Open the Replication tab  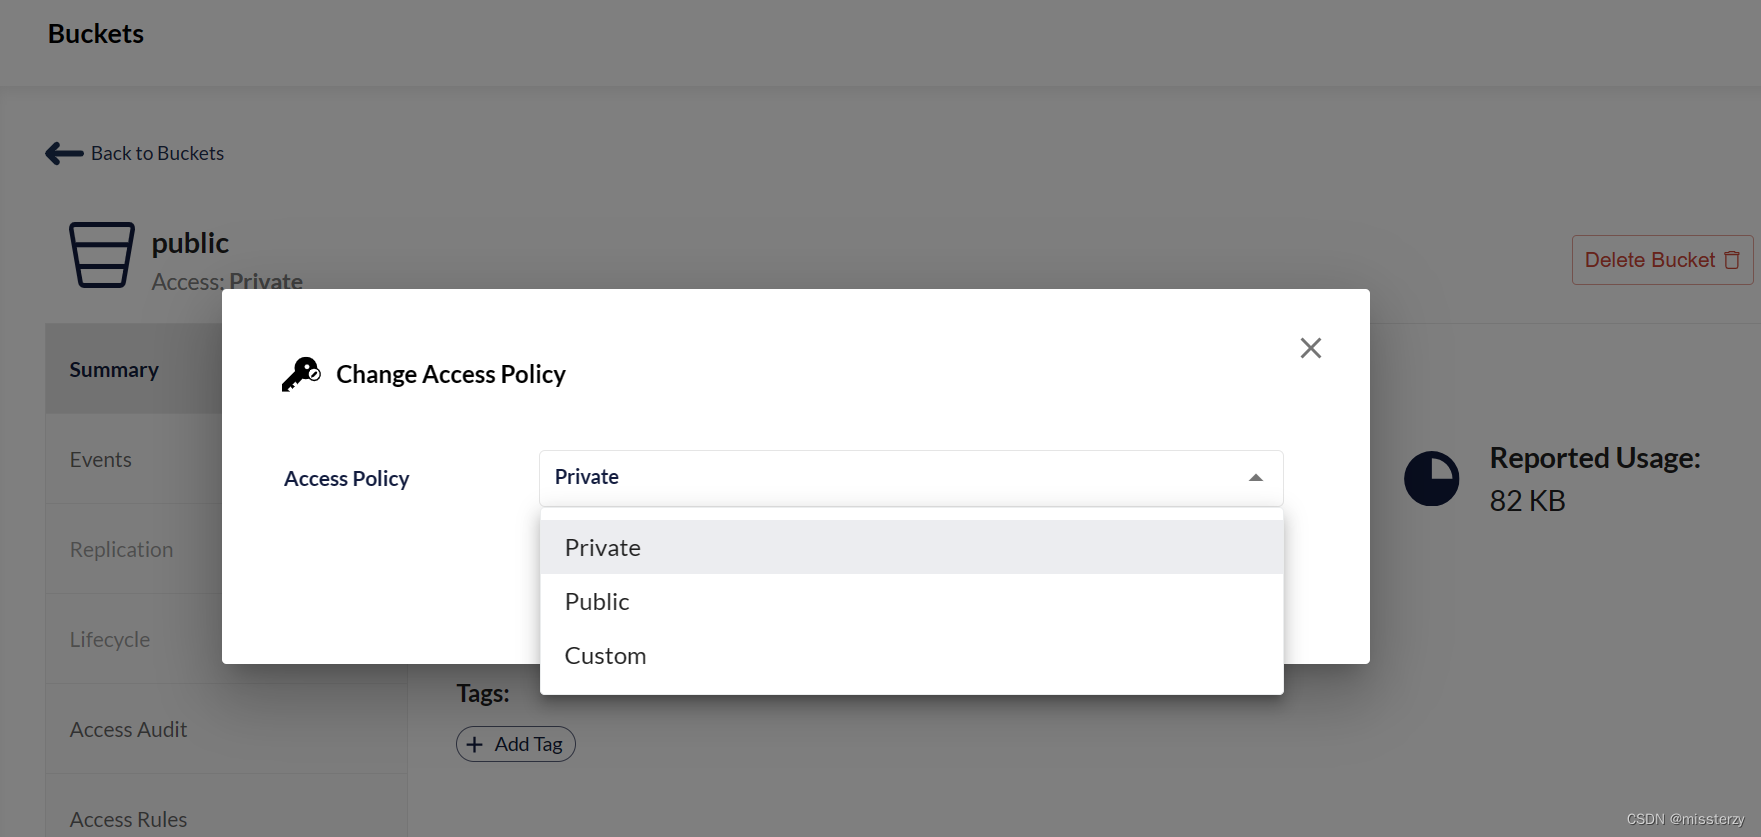[x=121, y=550]
